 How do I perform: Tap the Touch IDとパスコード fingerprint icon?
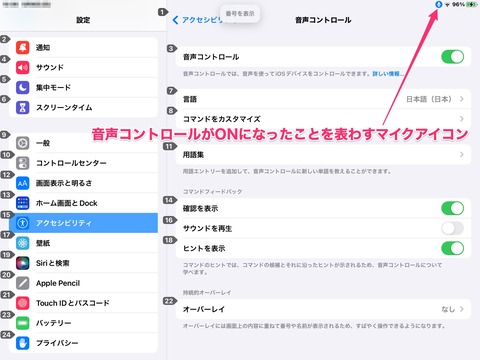[x=23, y=303]
